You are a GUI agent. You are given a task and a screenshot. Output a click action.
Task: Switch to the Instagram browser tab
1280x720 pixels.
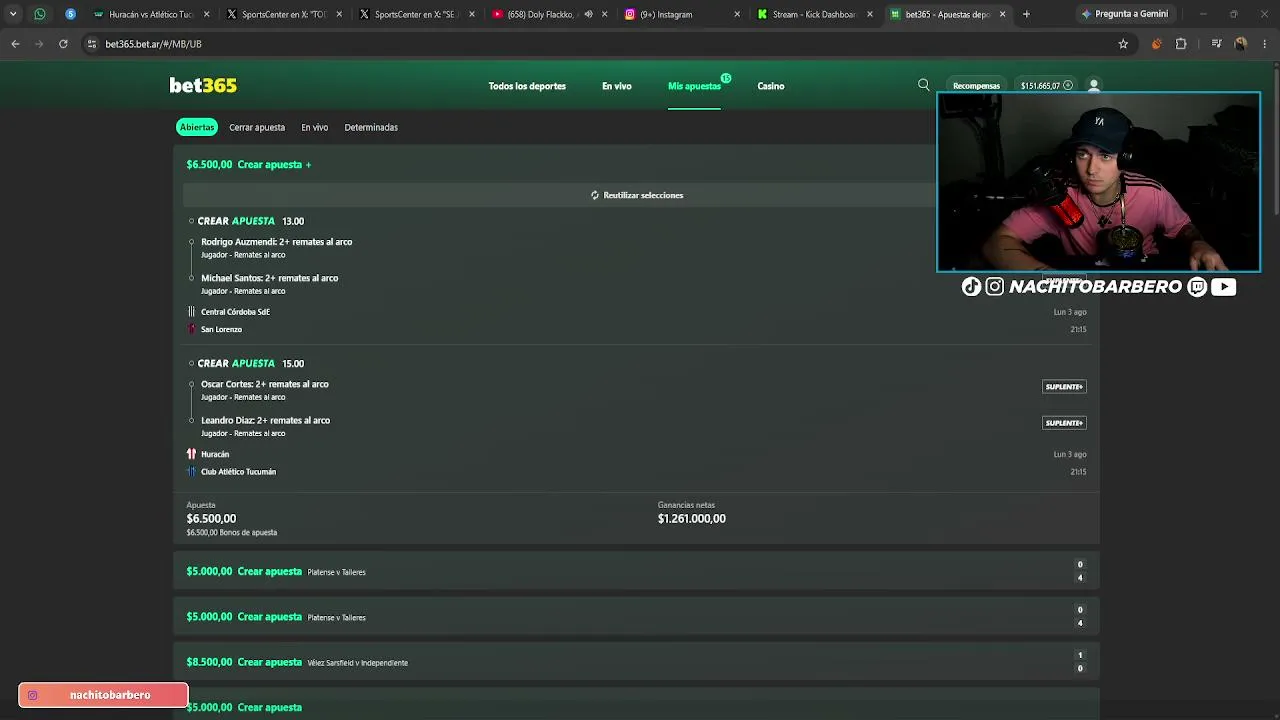pos(682,14)
